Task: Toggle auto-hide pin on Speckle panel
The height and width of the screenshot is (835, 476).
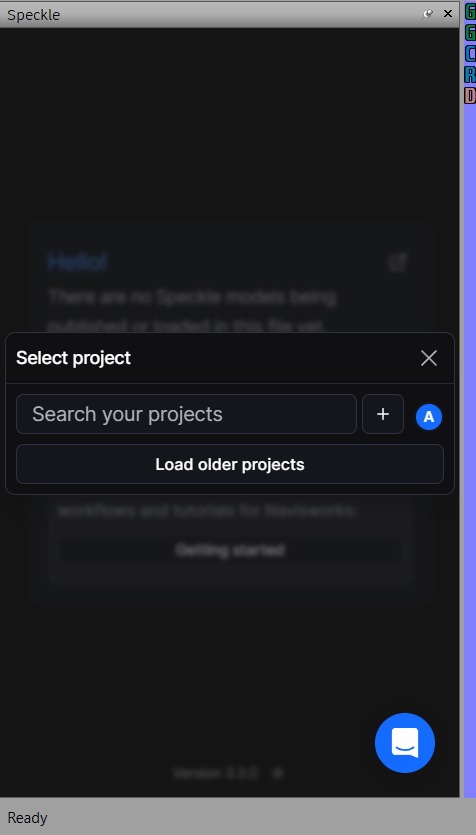Action: 427,14
